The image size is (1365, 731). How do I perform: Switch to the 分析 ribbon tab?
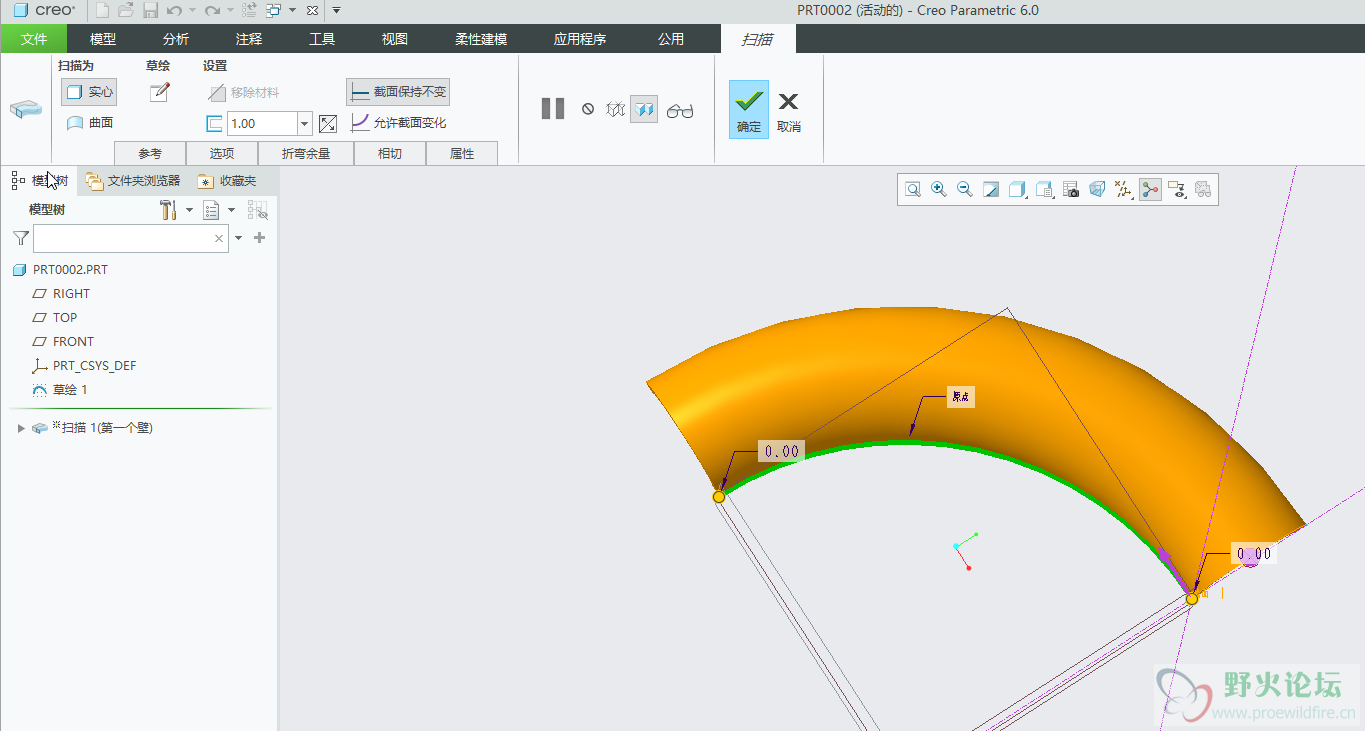tap(176, 39)
